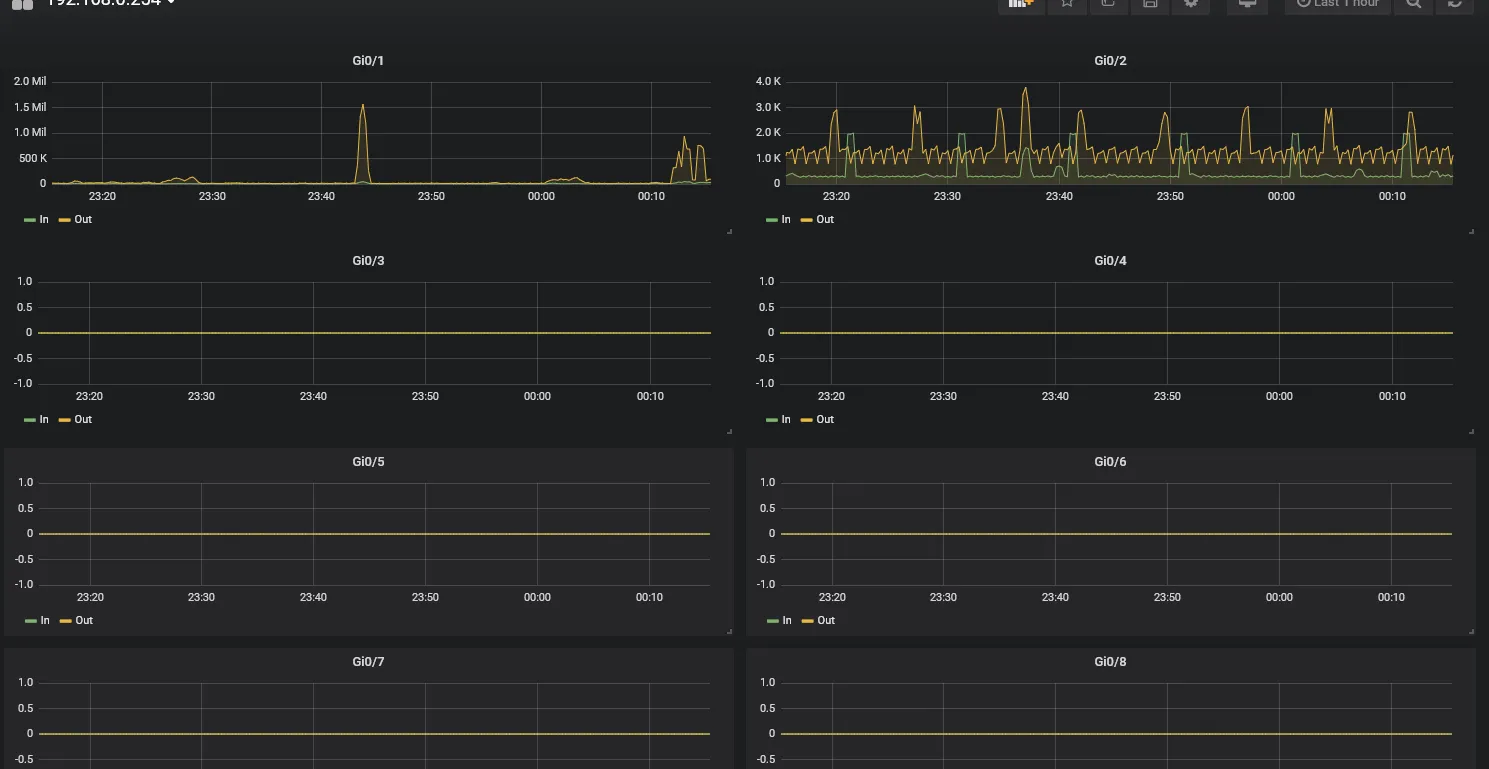This screenshot has width=1489, height=769.
Task: Click the magnifier time range zoom out icon
Action: point(1413,4)
